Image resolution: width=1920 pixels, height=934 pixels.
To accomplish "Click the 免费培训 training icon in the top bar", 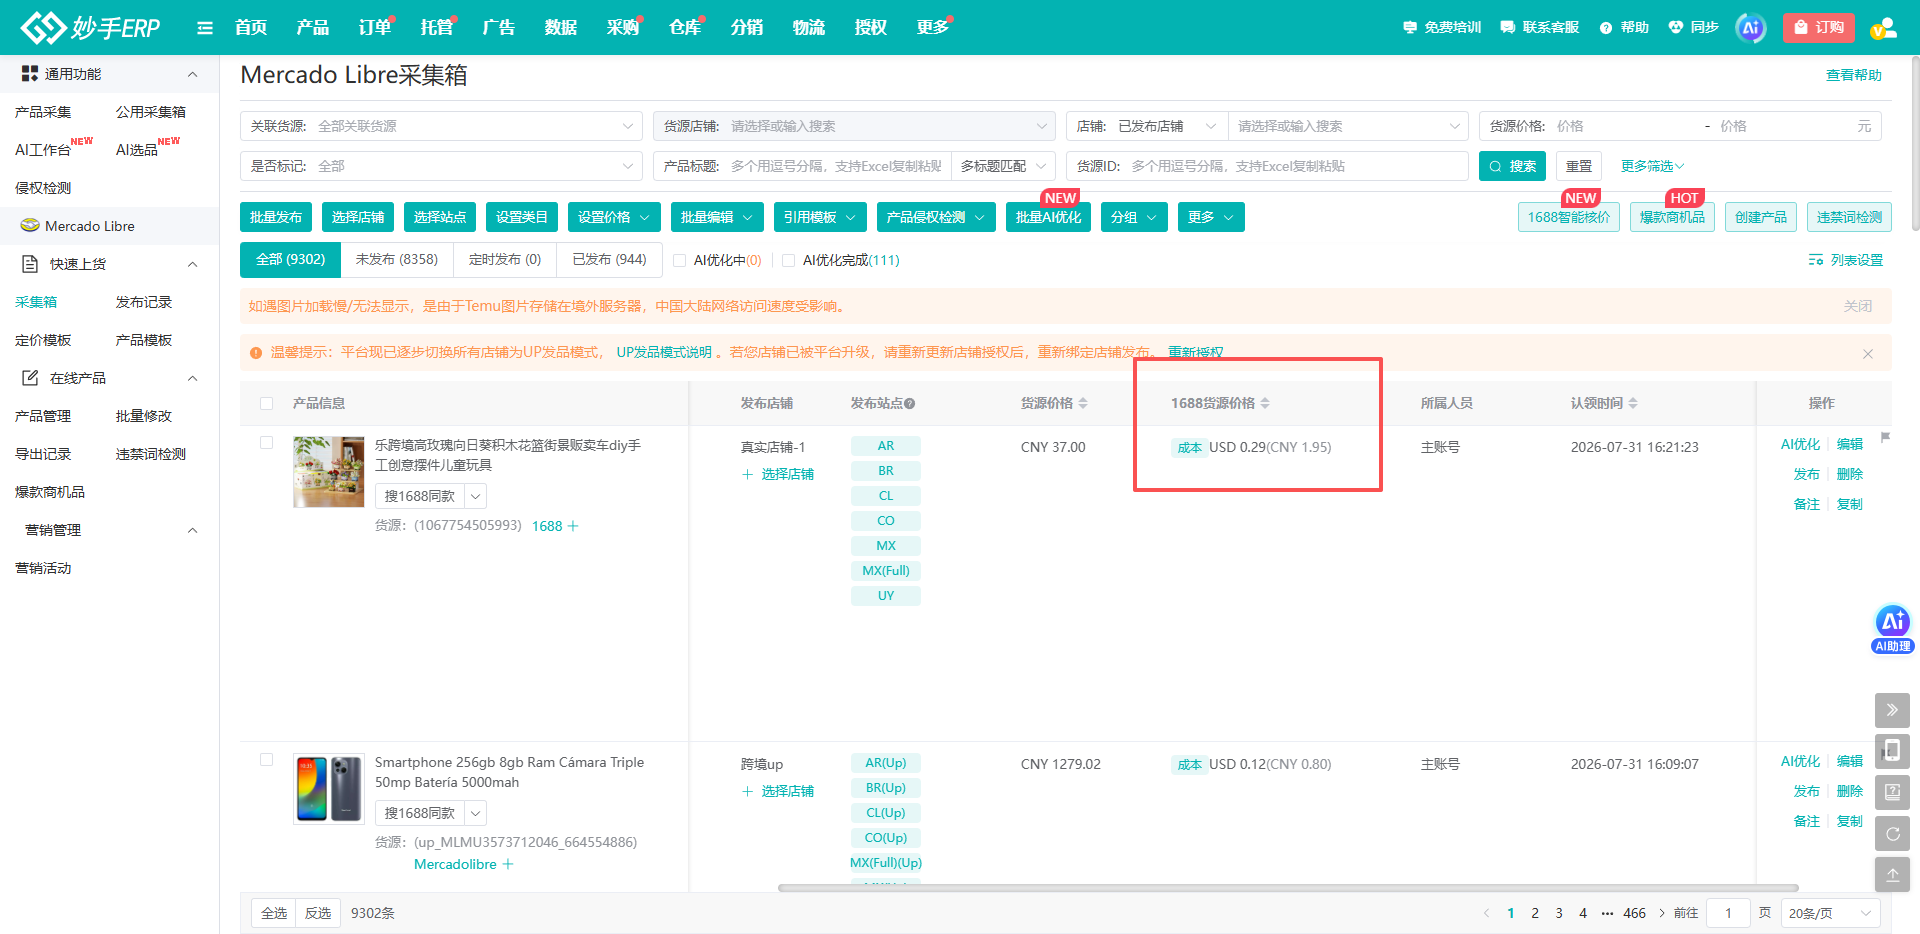I will [x=1410, y=27].
